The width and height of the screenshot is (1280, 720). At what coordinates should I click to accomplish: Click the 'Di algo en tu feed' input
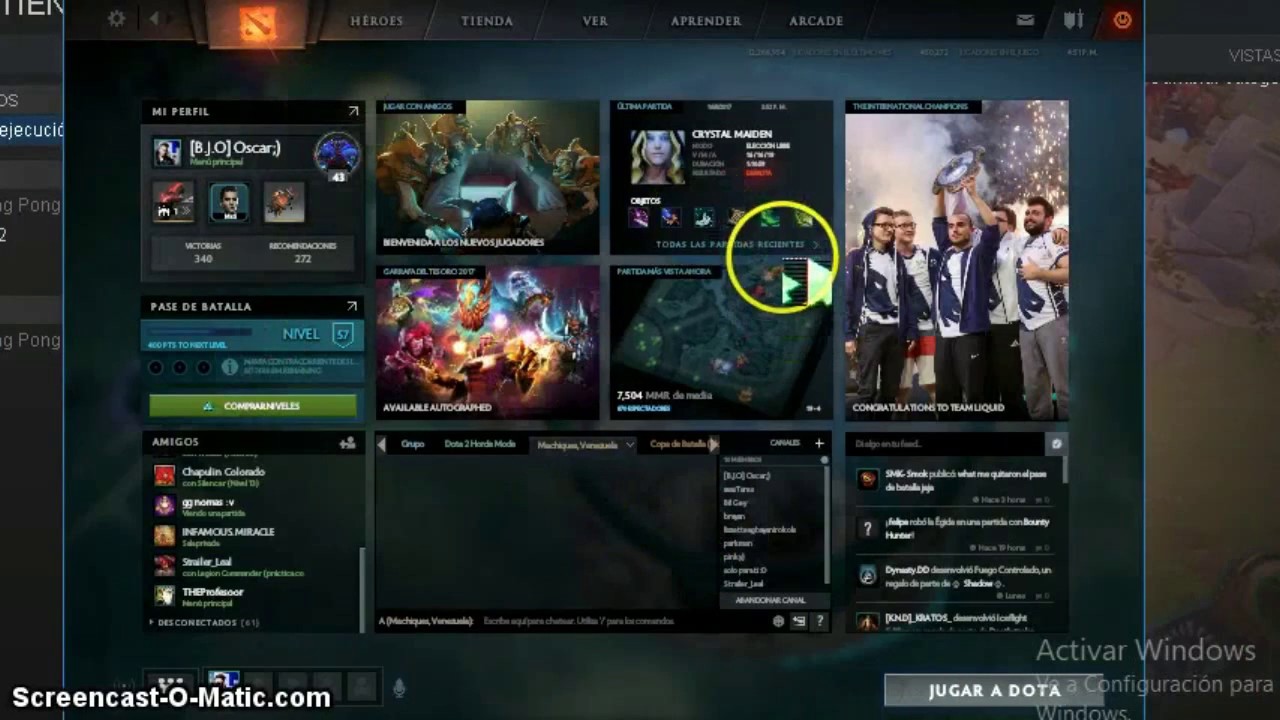[x=945, y=443]
